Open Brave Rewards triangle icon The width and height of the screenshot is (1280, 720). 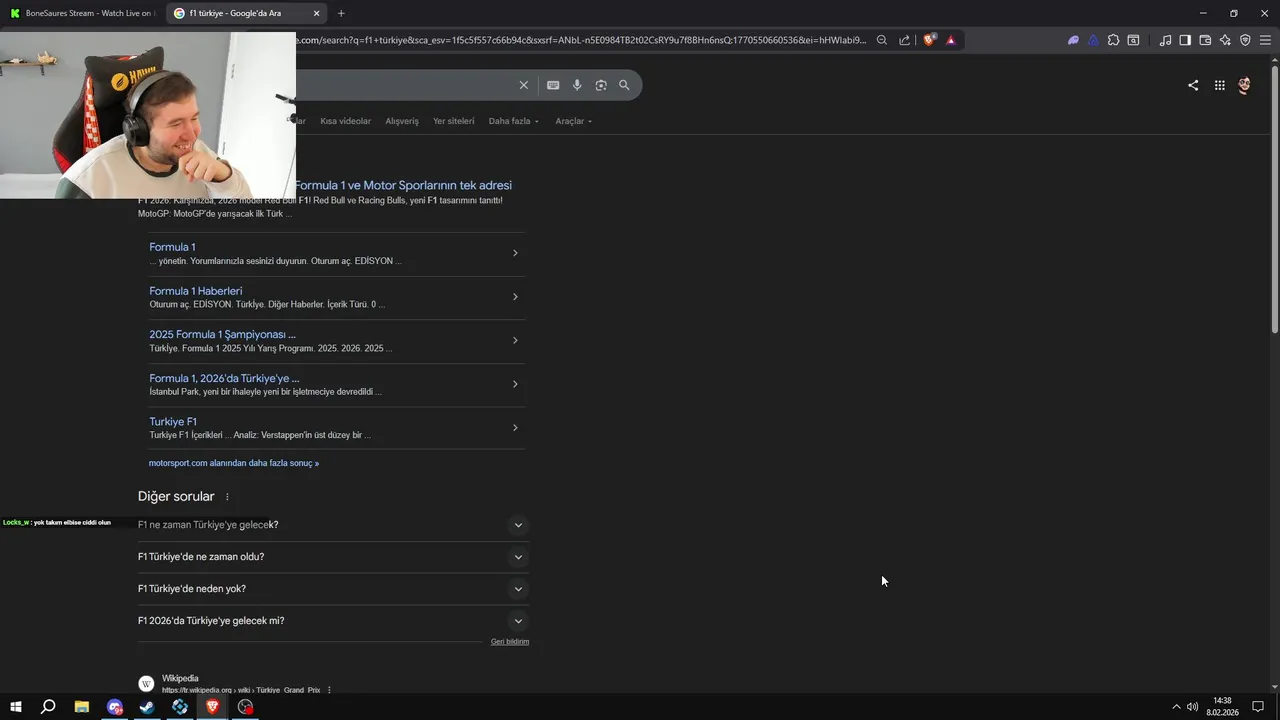[951, 40]
